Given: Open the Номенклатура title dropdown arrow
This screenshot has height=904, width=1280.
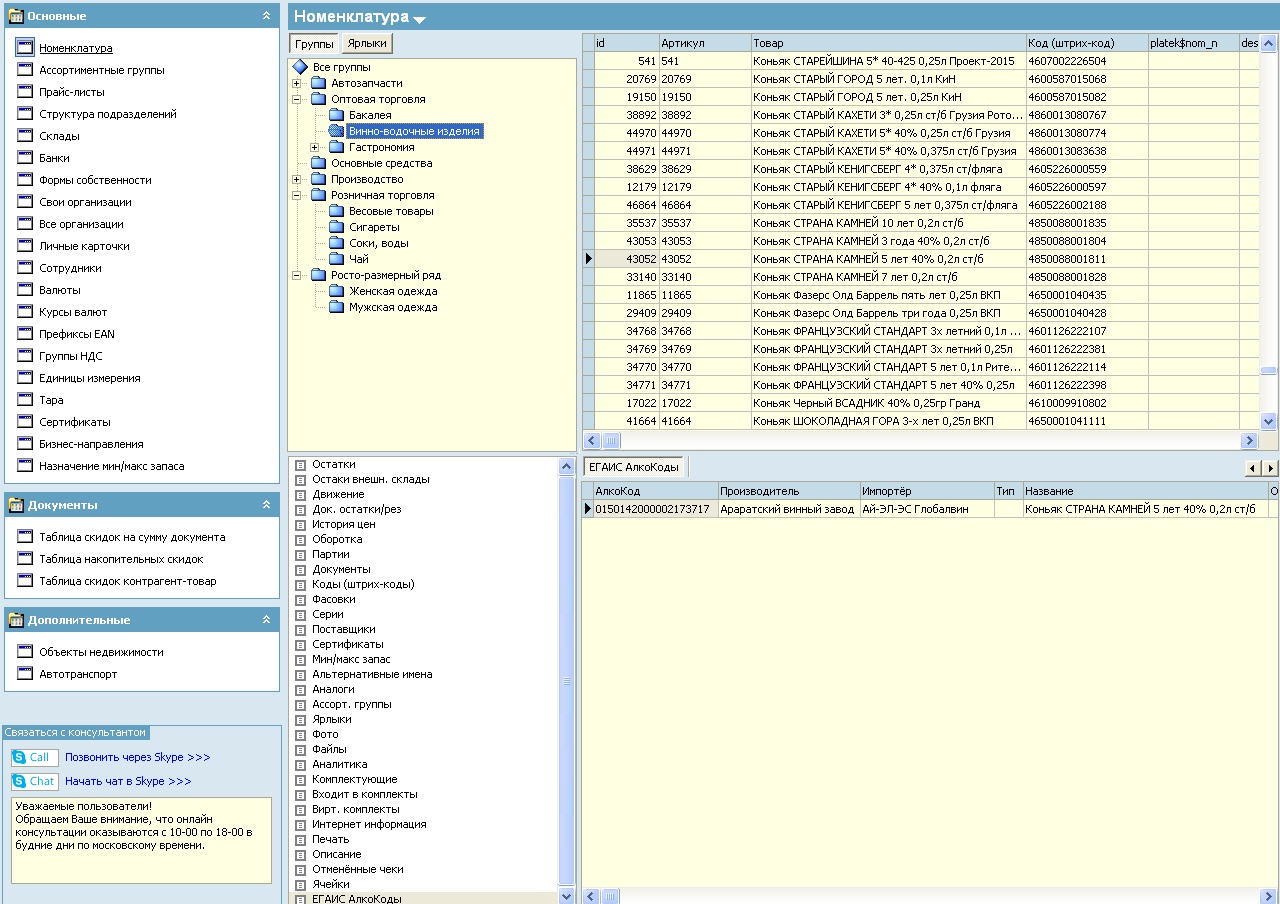Looking at the screenshot, I should [420, 19].
